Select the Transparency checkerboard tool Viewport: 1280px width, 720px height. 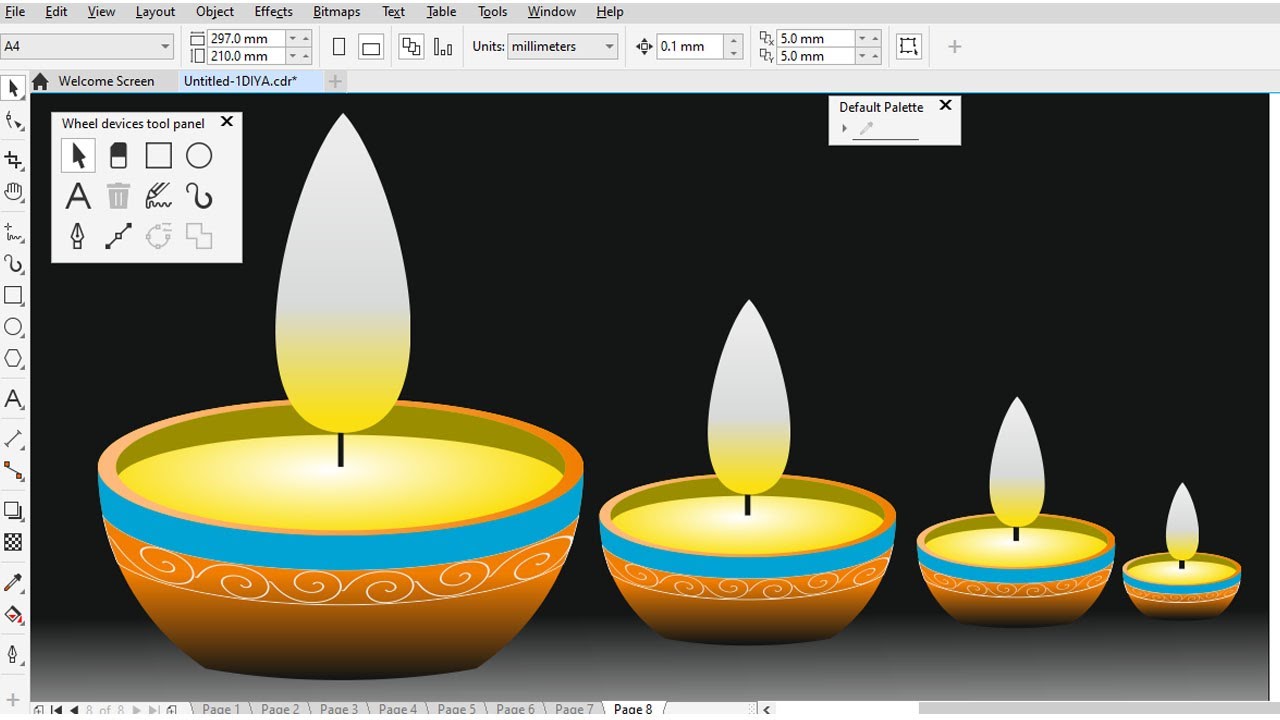pyautogui.click(x=13, y=542)
